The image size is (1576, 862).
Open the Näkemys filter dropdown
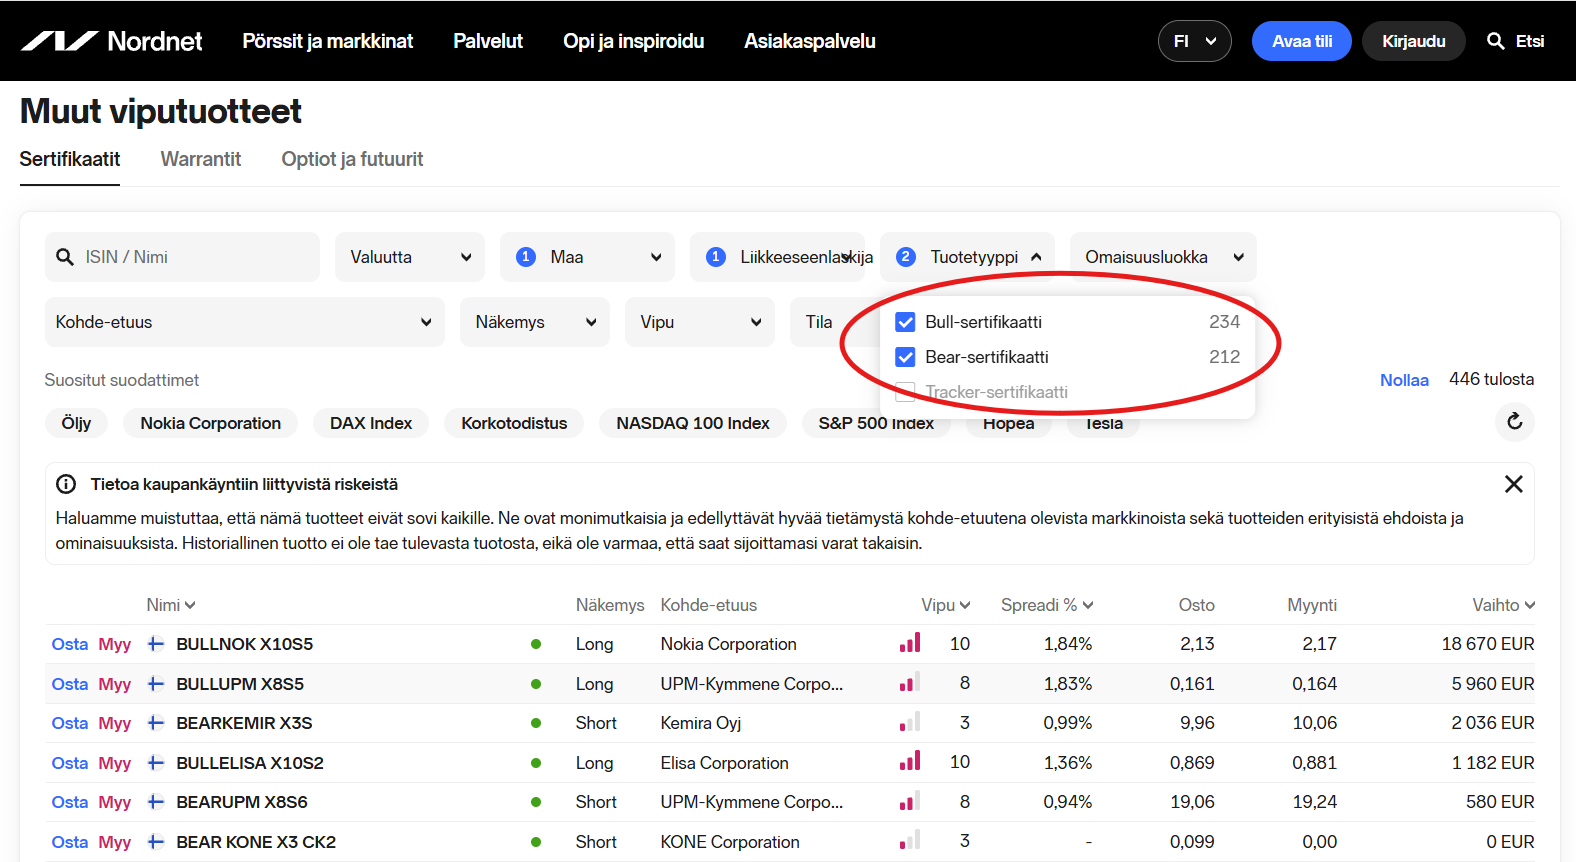click(x=535, y=322)
